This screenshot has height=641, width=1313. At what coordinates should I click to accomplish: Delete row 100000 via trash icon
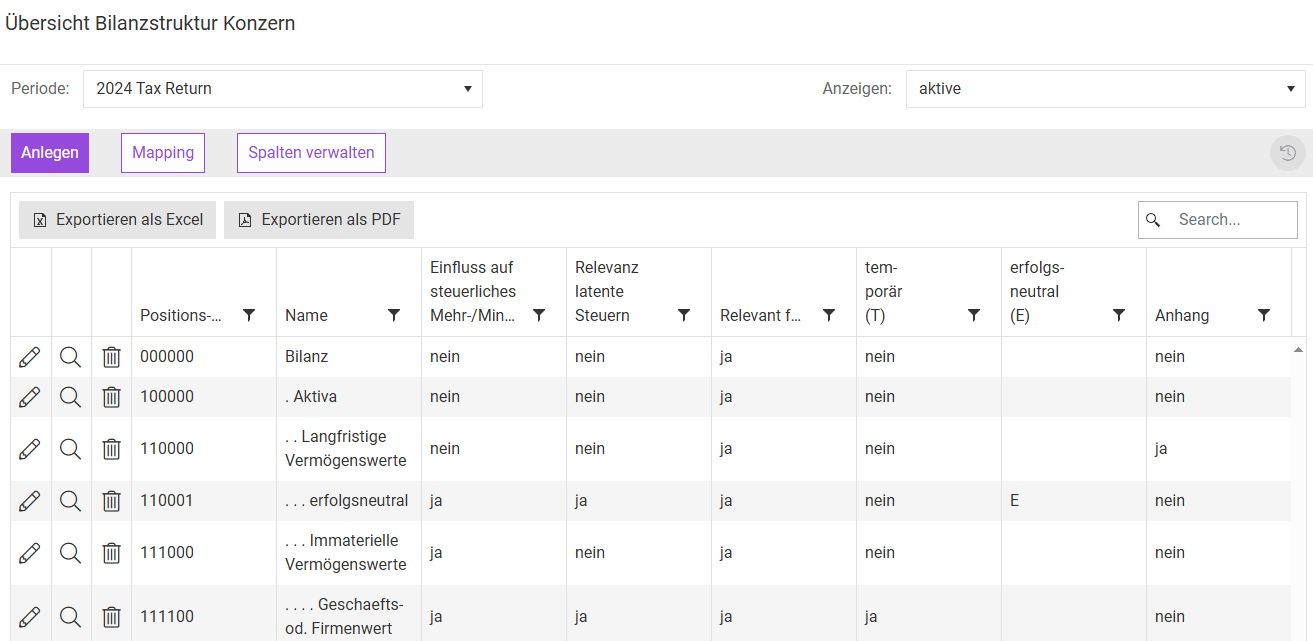112,397
